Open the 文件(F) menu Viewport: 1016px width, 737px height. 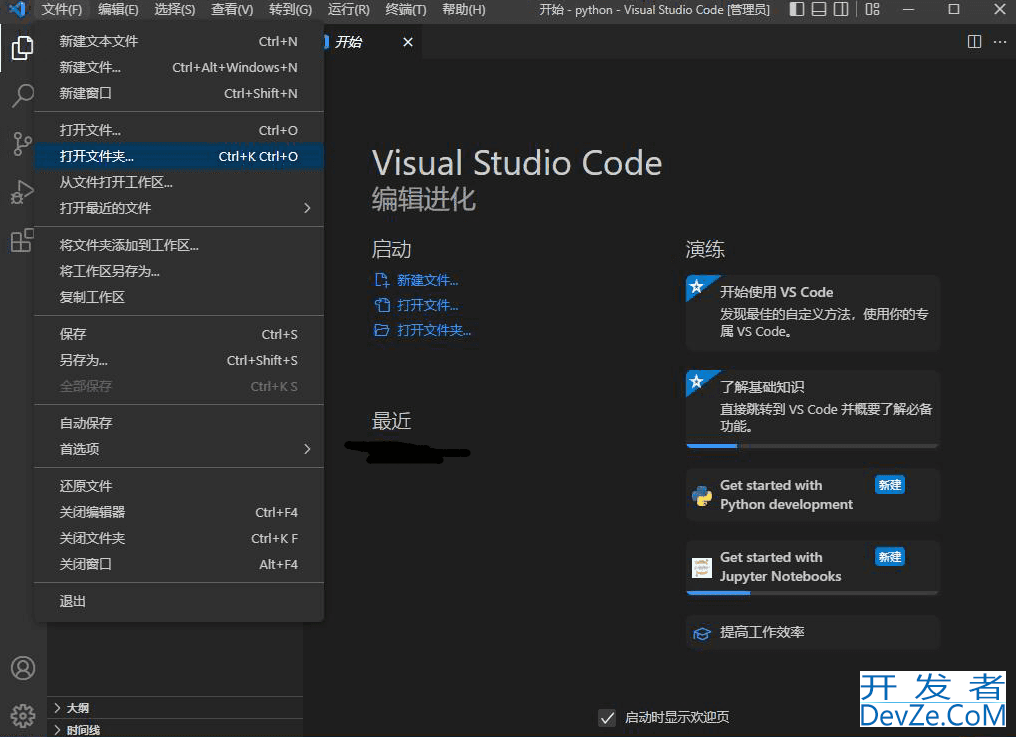62,10
